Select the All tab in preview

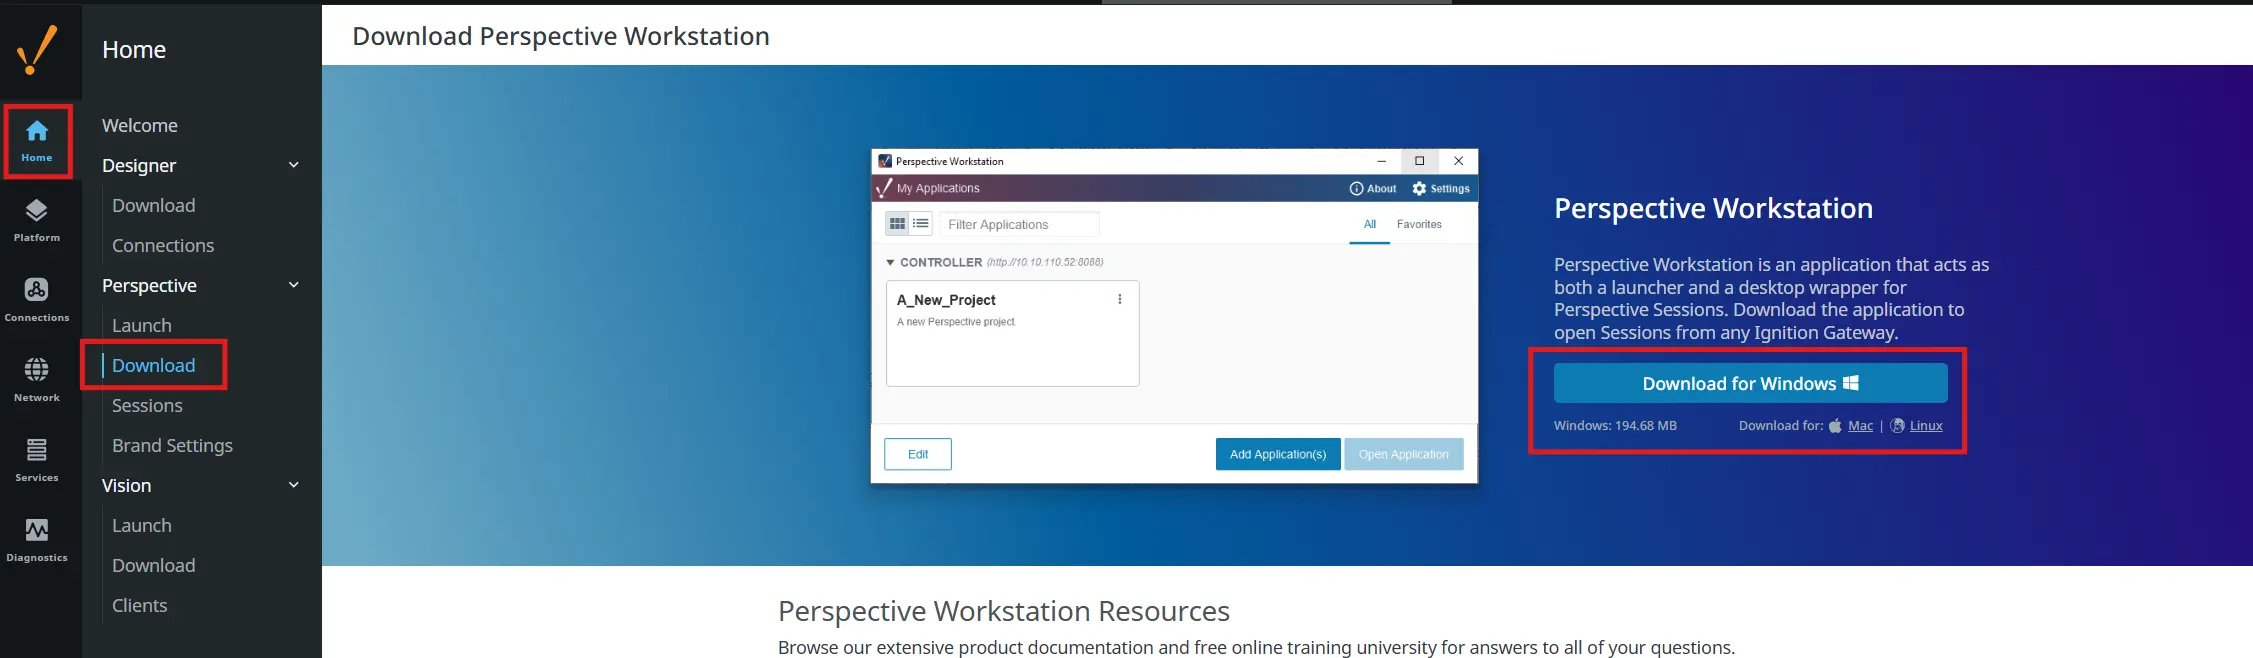click(1370, 224)
